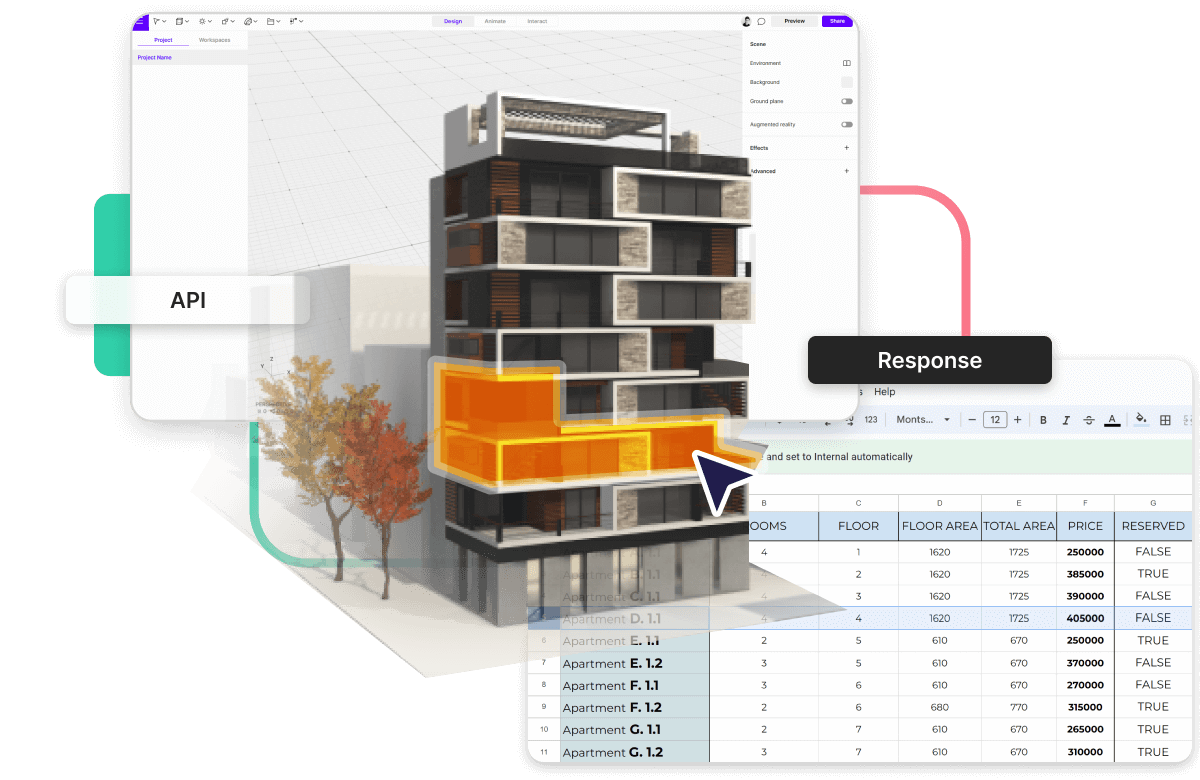Apply italic formatting in spreadsheet toolbar
This screenshot has width=1200, height=780.
[1066, 420]
